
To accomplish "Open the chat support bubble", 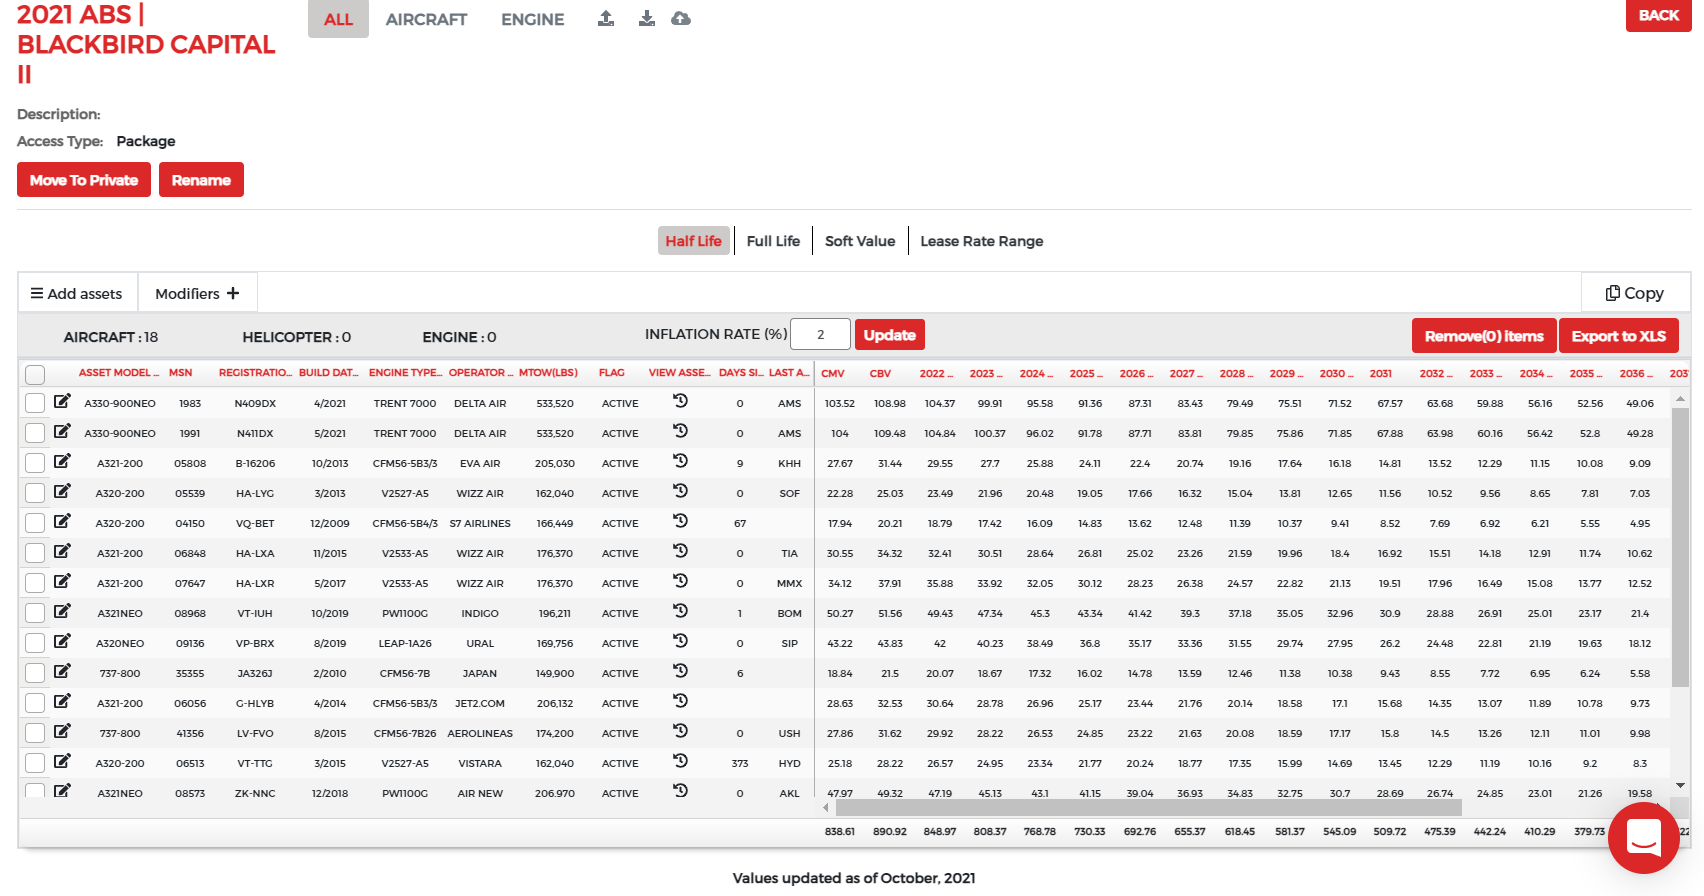I will [x=1643, y=837].
